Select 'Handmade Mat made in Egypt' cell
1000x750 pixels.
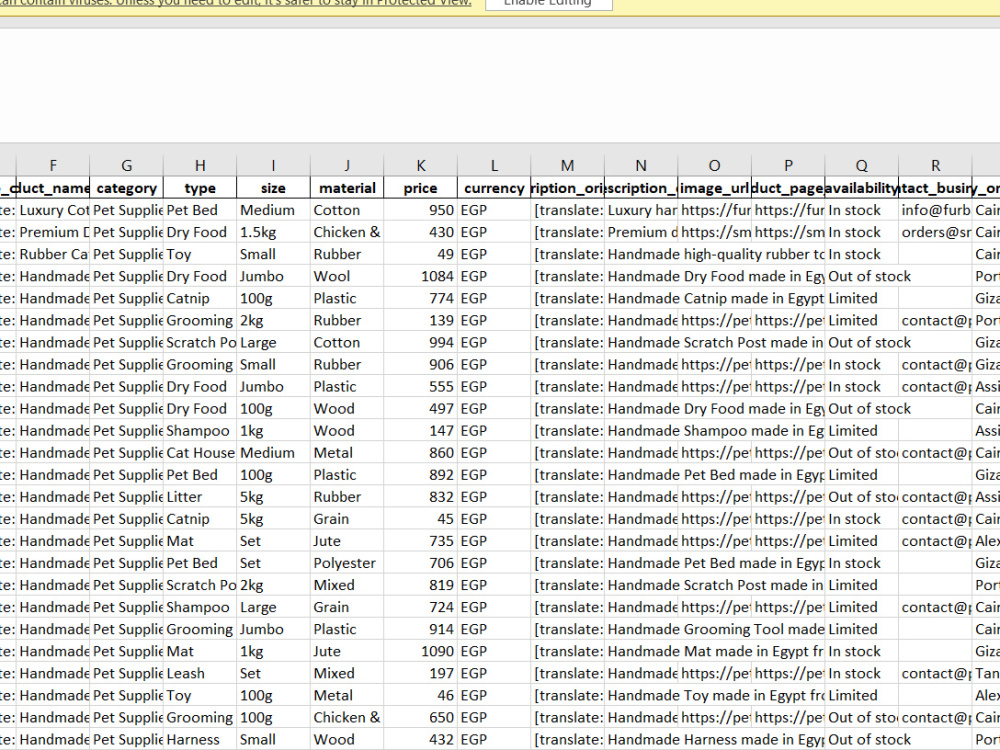[x=641, y=651]
